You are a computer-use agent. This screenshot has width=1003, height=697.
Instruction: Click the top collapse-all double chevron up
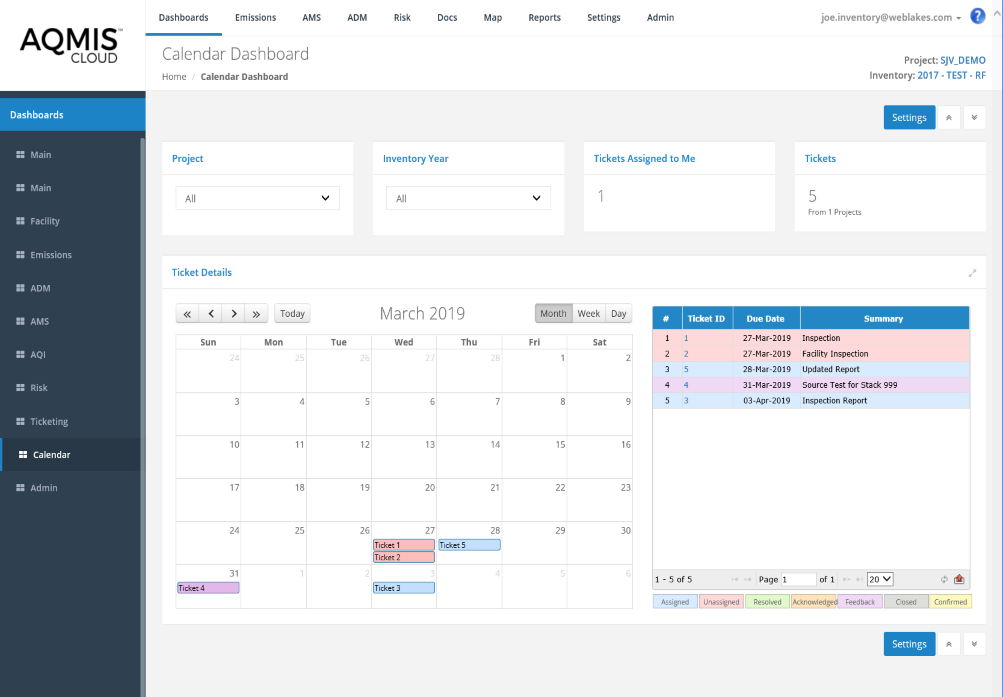tap(949, 118)
